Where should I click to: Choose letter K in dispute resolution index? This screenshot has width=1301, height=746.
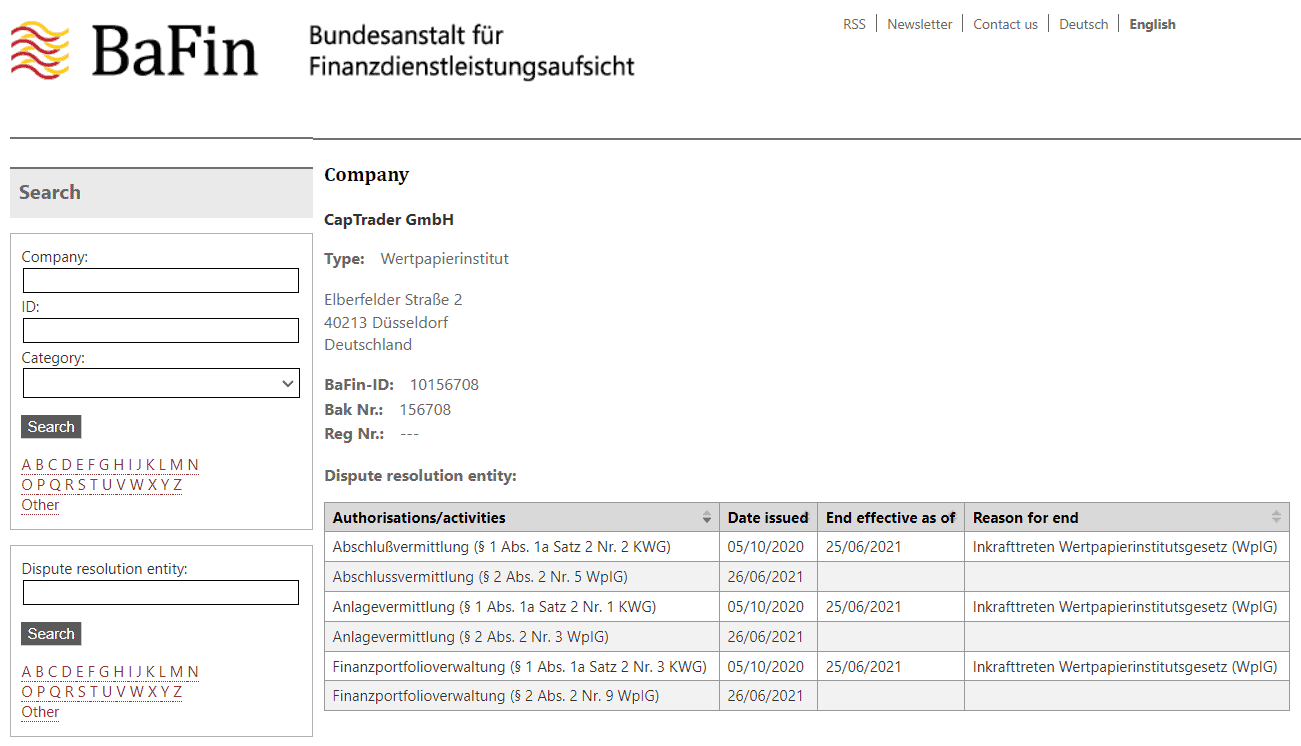click(x=150, y=672)
